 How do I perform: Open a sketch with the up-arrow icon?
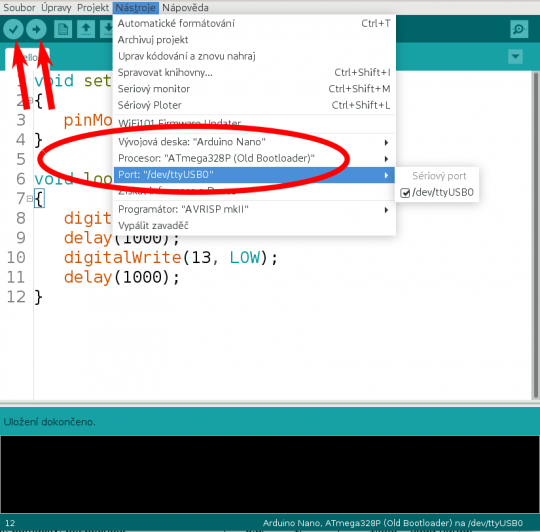[x=86, y=29]
